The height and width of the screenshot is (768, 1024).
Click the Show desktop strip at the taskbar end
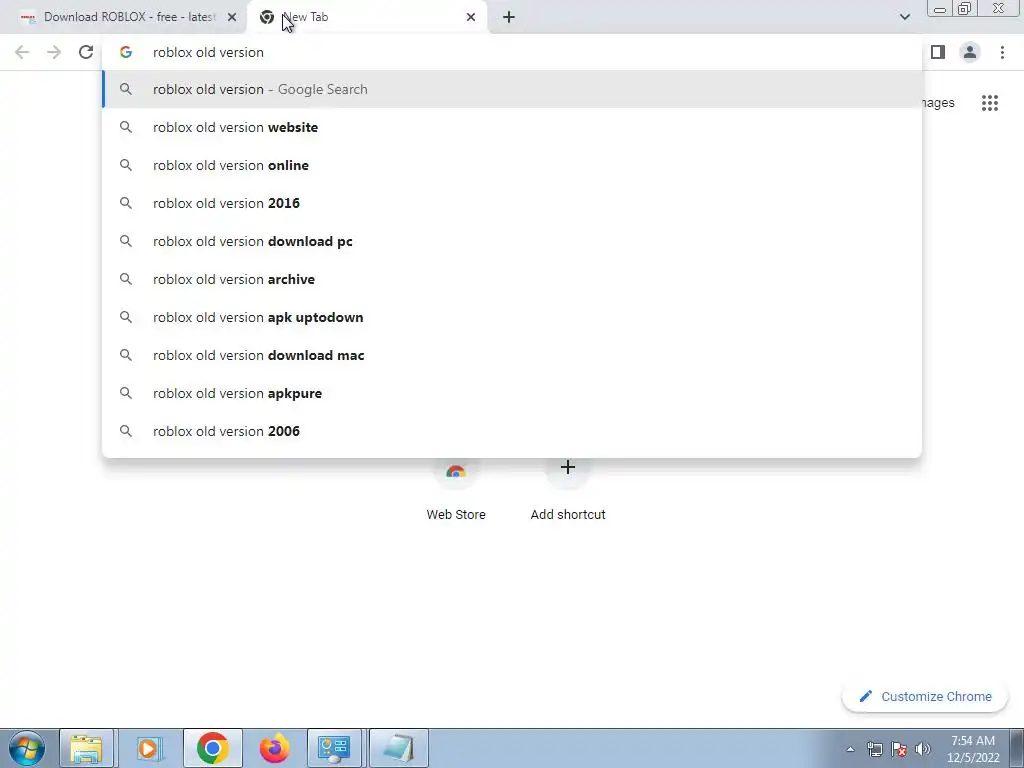1017,748
